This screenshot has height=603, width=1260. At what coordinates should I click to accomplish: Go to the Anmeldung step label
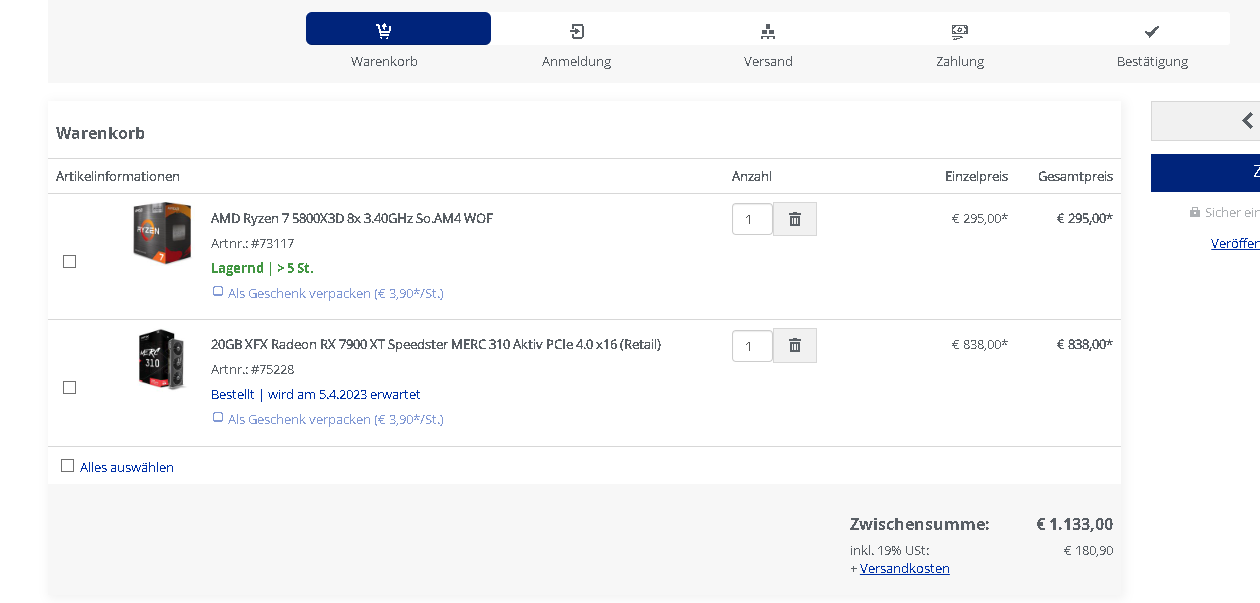(576, 61)
